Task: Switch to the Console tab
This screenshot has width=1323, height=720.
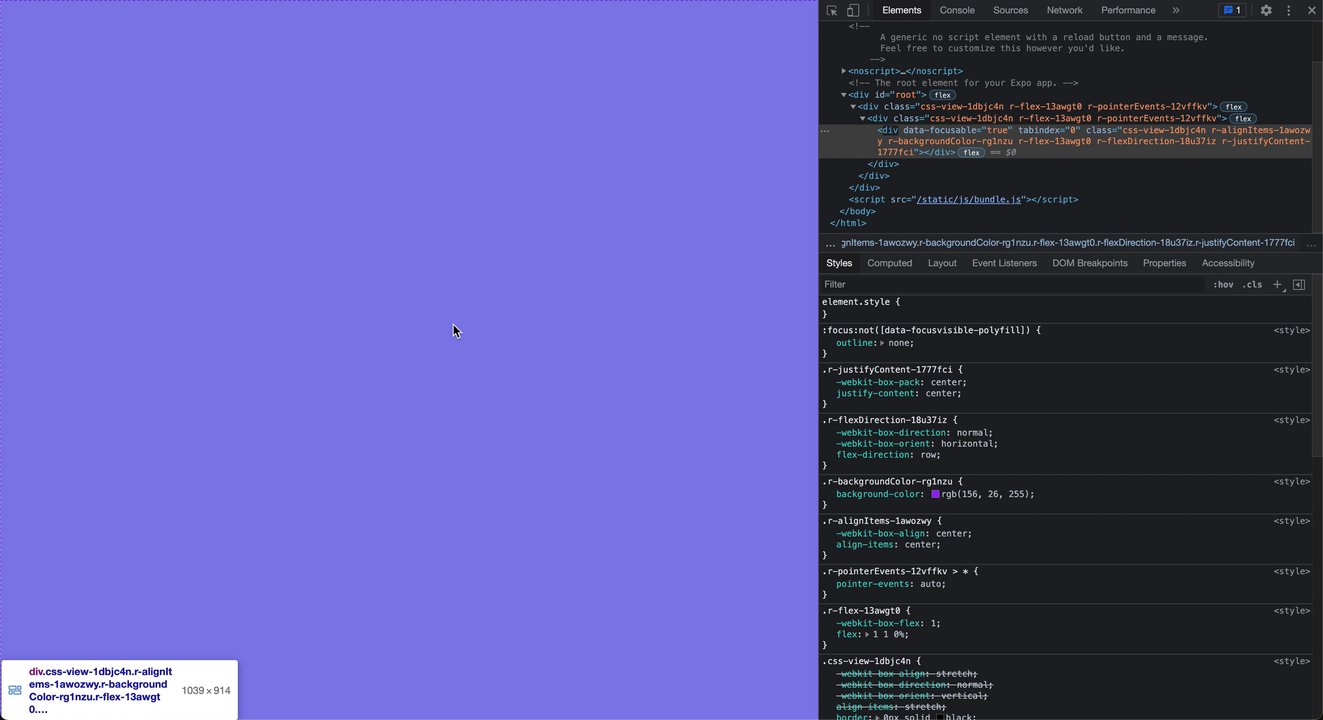Action: click(957, 10)
